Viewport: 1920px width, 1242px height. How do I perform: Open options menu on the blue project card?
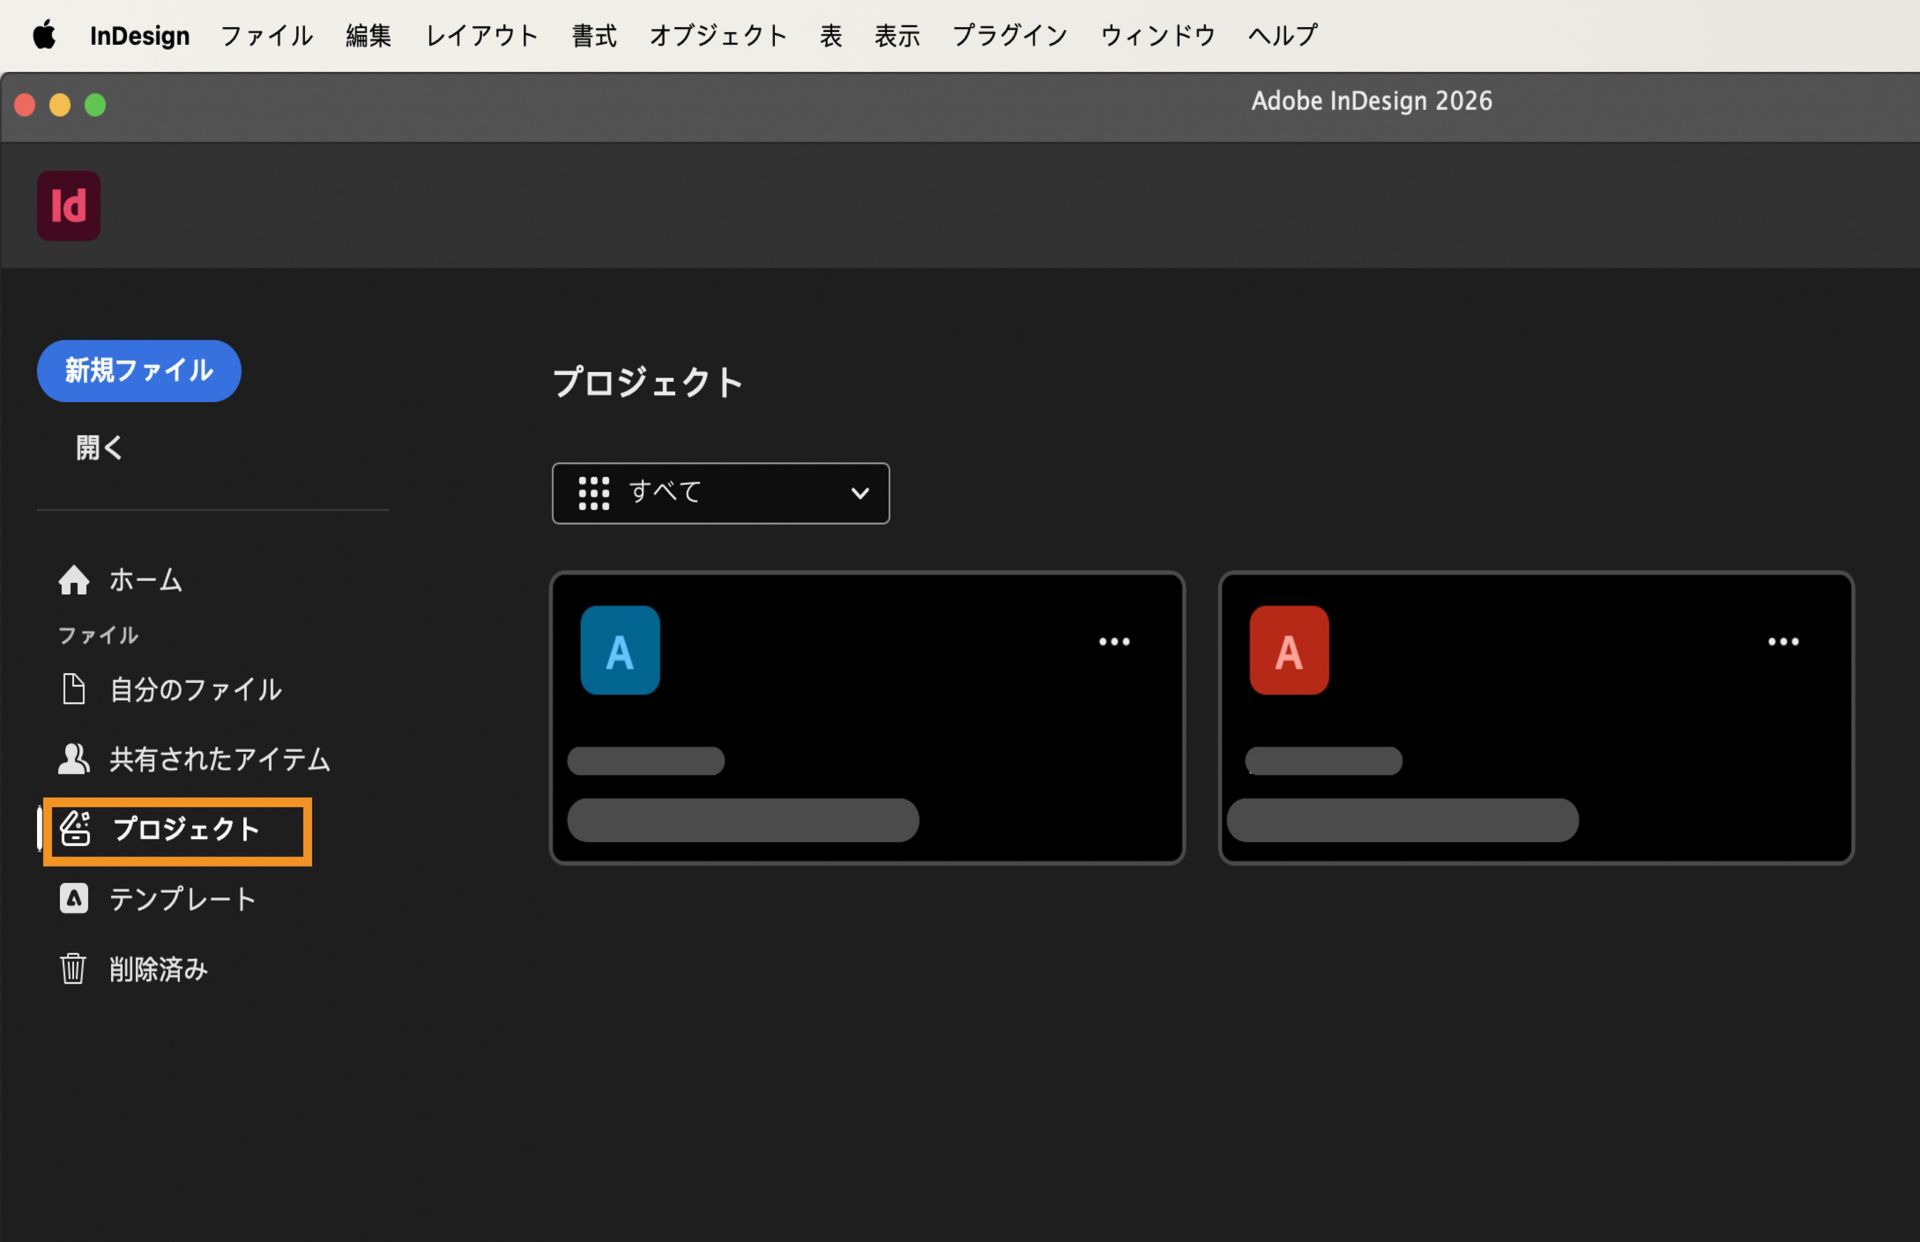click(x=1114, y=641)
